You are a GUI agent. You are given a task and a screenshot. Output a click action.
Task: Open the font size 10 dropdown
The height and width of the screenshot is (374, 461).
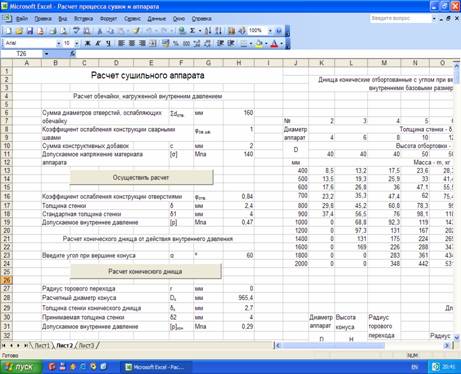(x=76, y=43)
